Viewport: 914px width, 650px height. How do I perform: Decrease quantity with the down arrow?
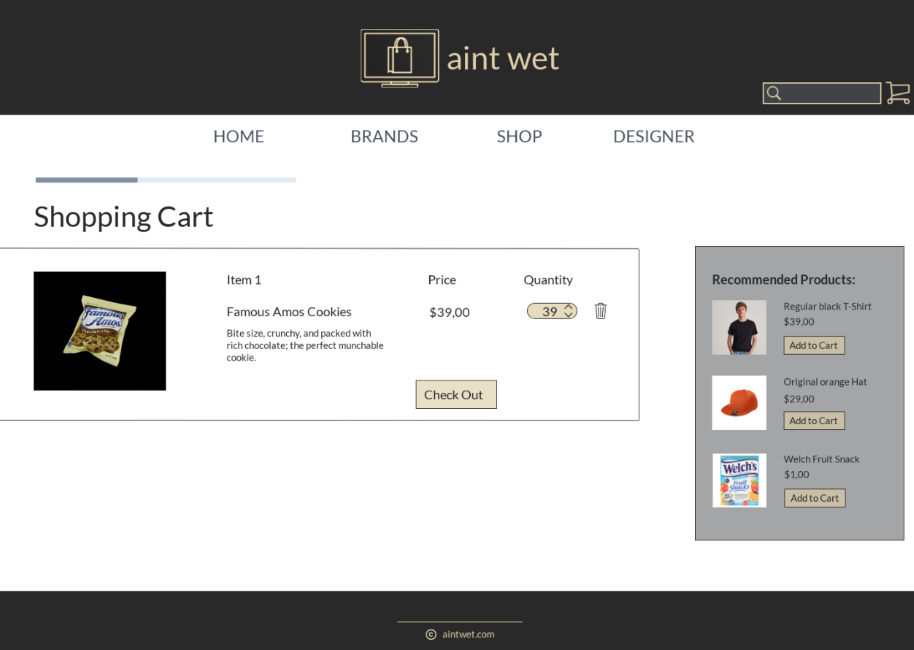(x=569, y=315)
